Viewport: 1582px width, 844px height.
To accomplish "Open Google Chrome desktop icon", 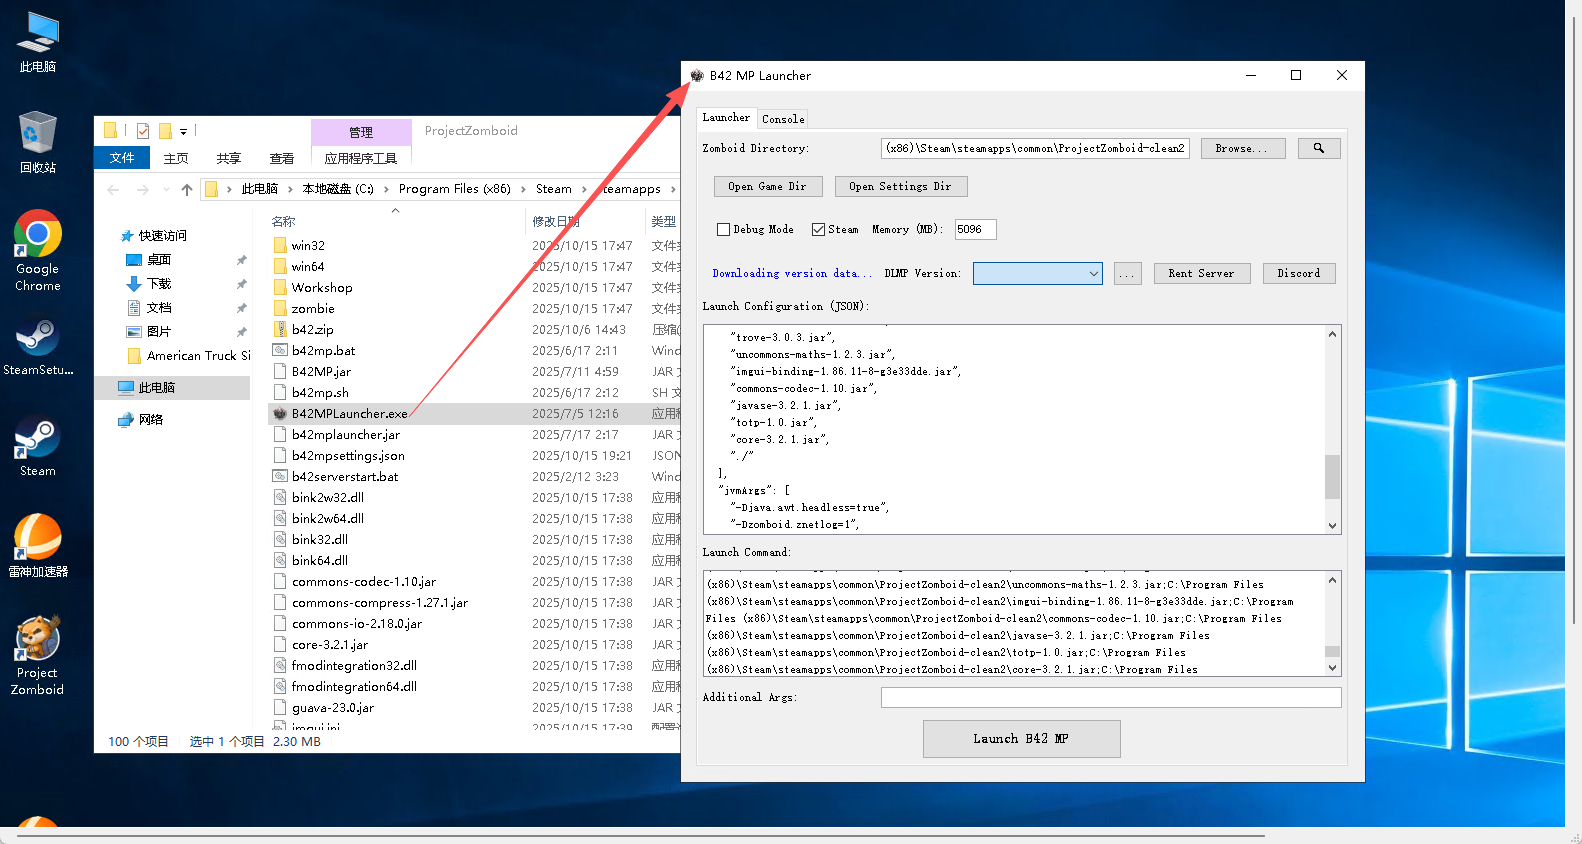I will pos(37,249).
